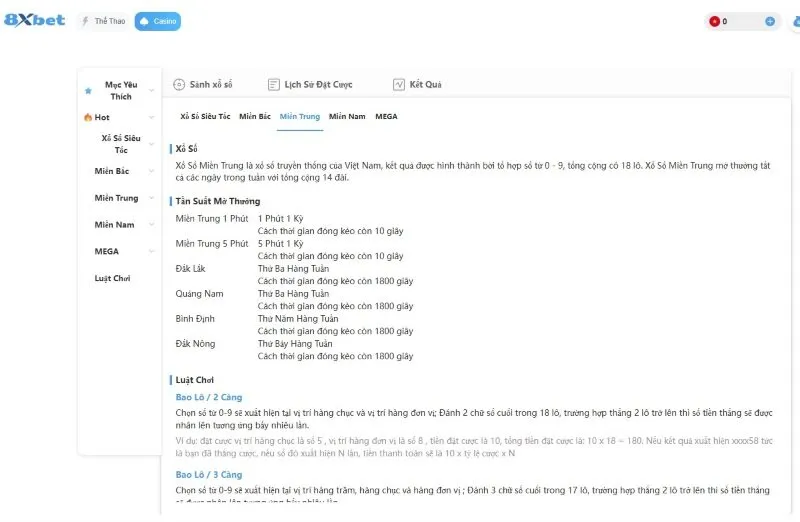Image resolution: width=800 pixels, height=522 pixels.
Task: Click the red coin balance icon
Action: click(714, 21)
